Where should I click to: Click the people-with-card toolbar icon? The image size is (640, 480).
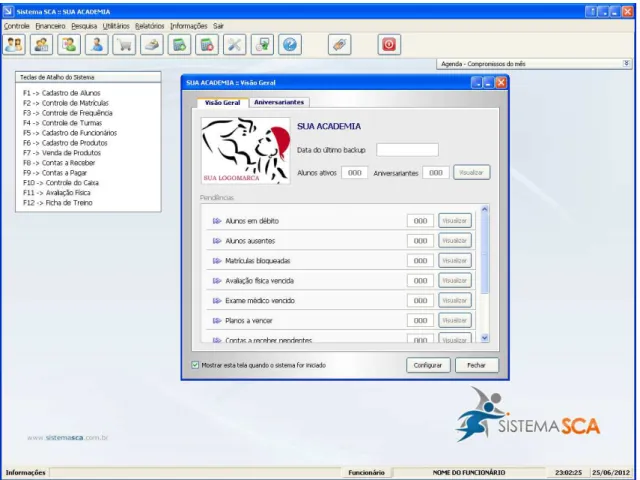(x=41, y=44)
